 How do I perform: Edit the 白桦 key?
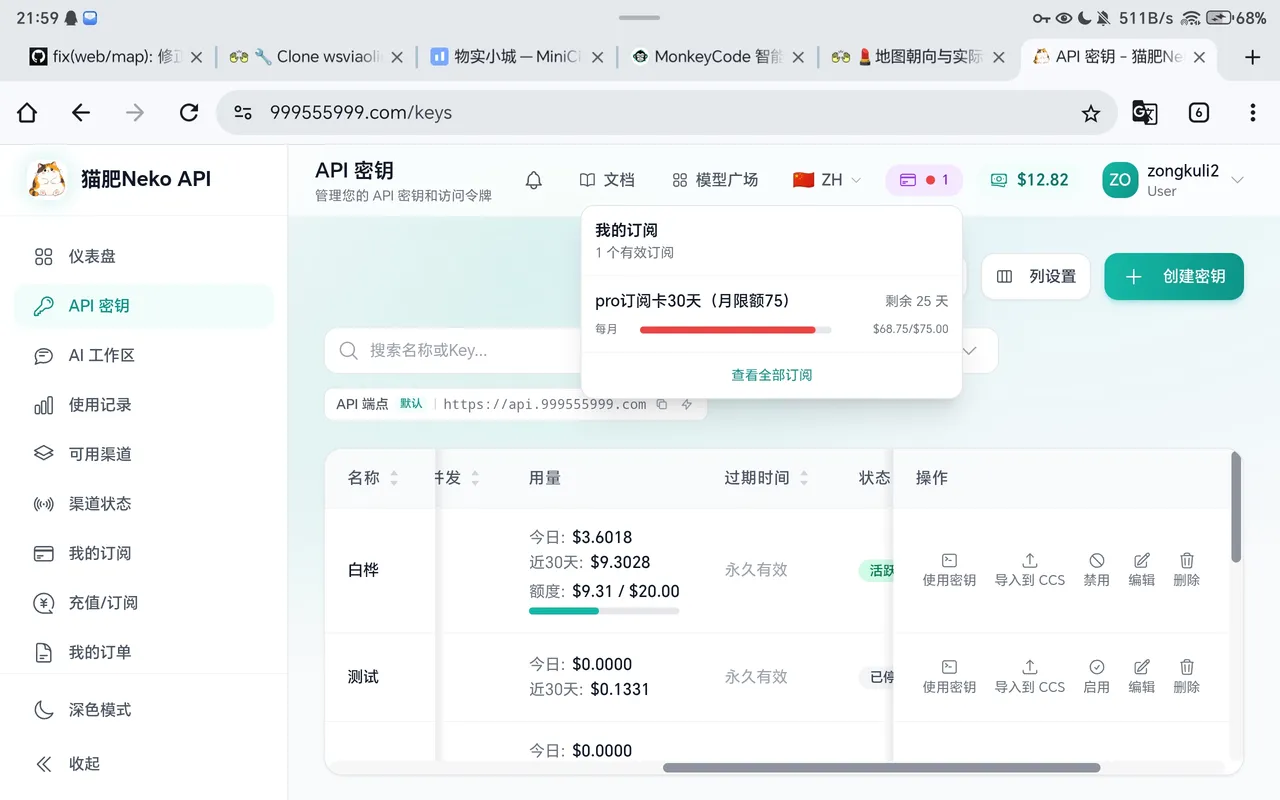tap(1142, 570)
